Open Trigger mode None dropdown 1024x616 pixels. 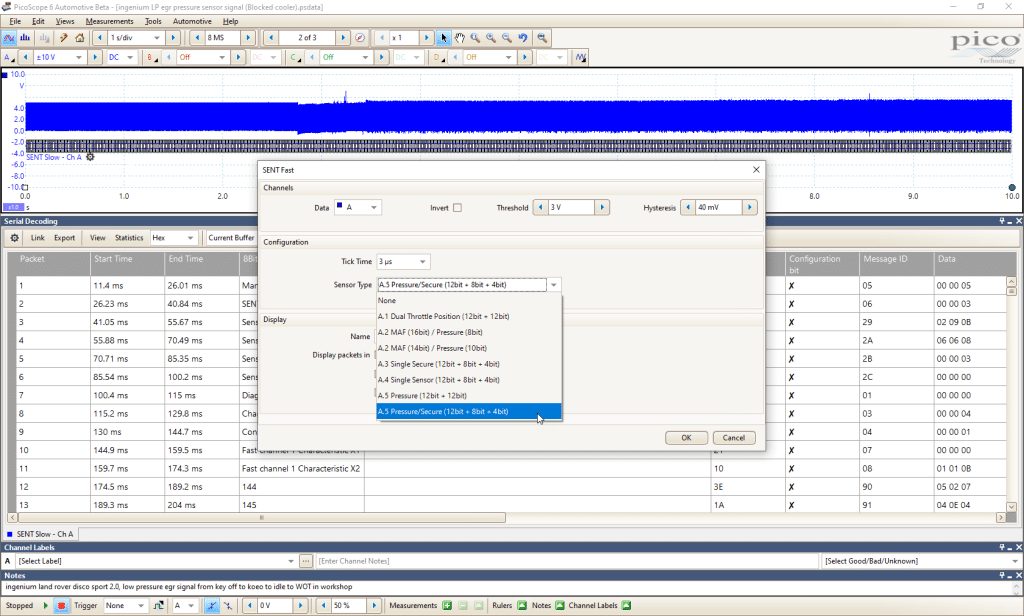pyautogui.click(x=125, y=606)
